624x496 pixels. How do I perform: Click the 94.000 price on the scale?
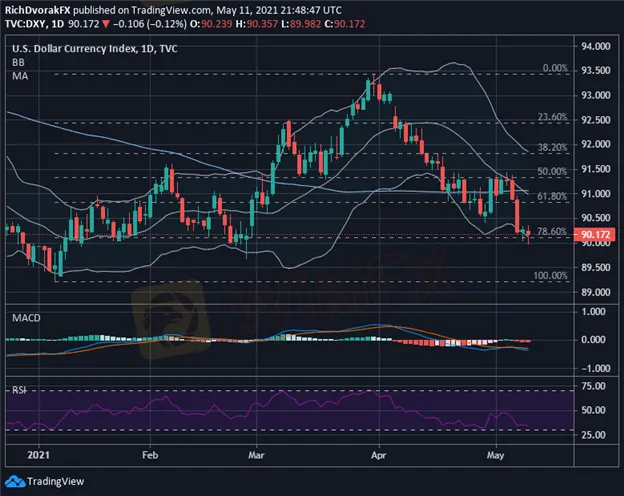[x=596, y=46]
